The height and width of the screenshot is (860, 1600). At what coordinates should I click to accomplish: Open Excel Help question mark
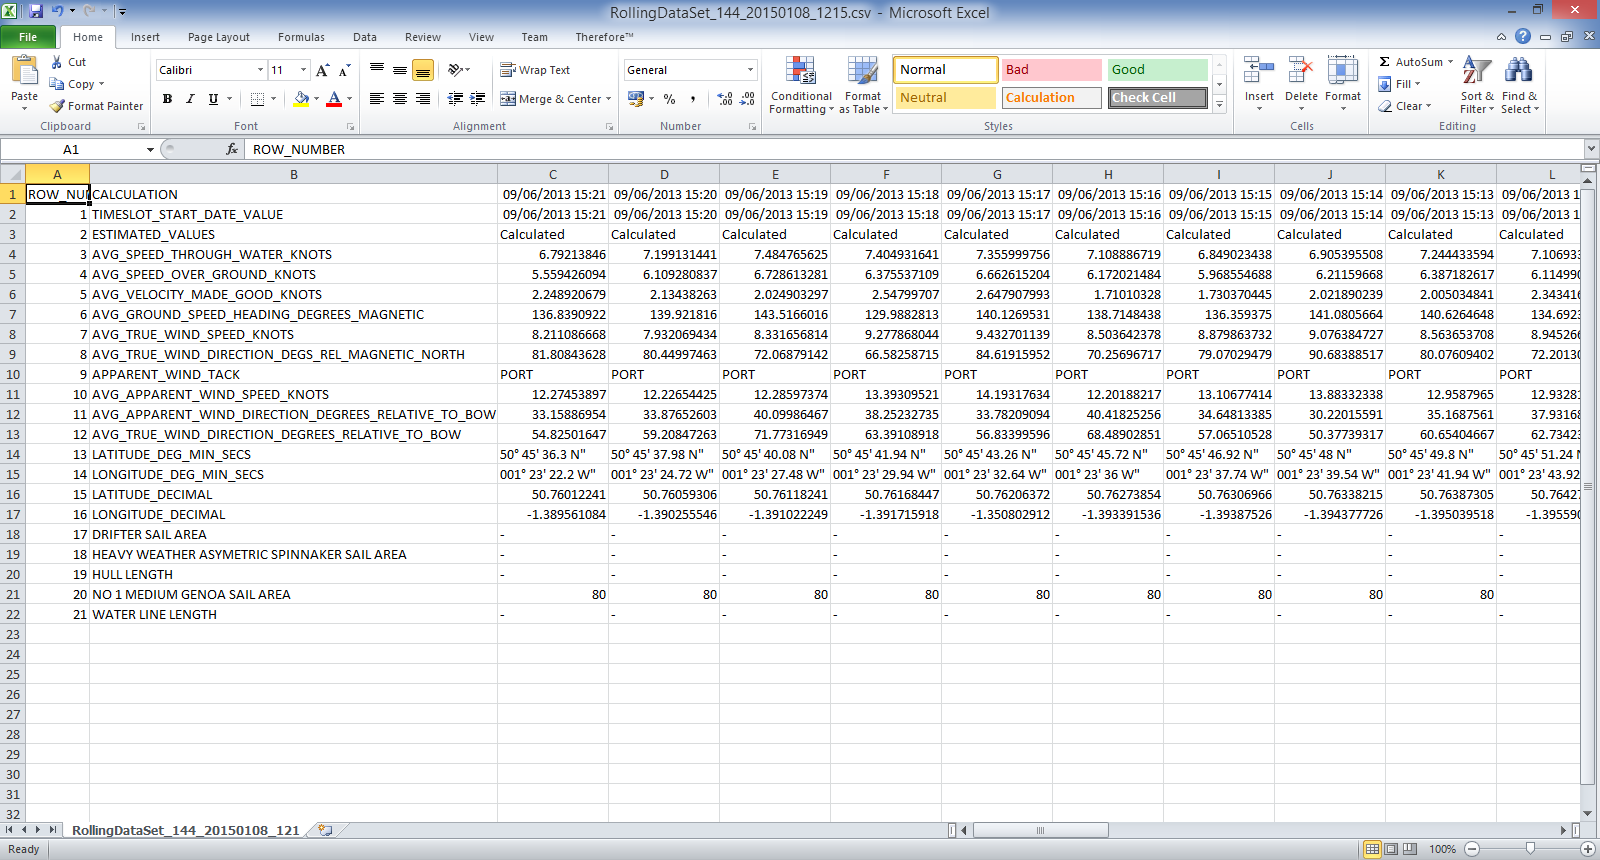point(1523,36)
